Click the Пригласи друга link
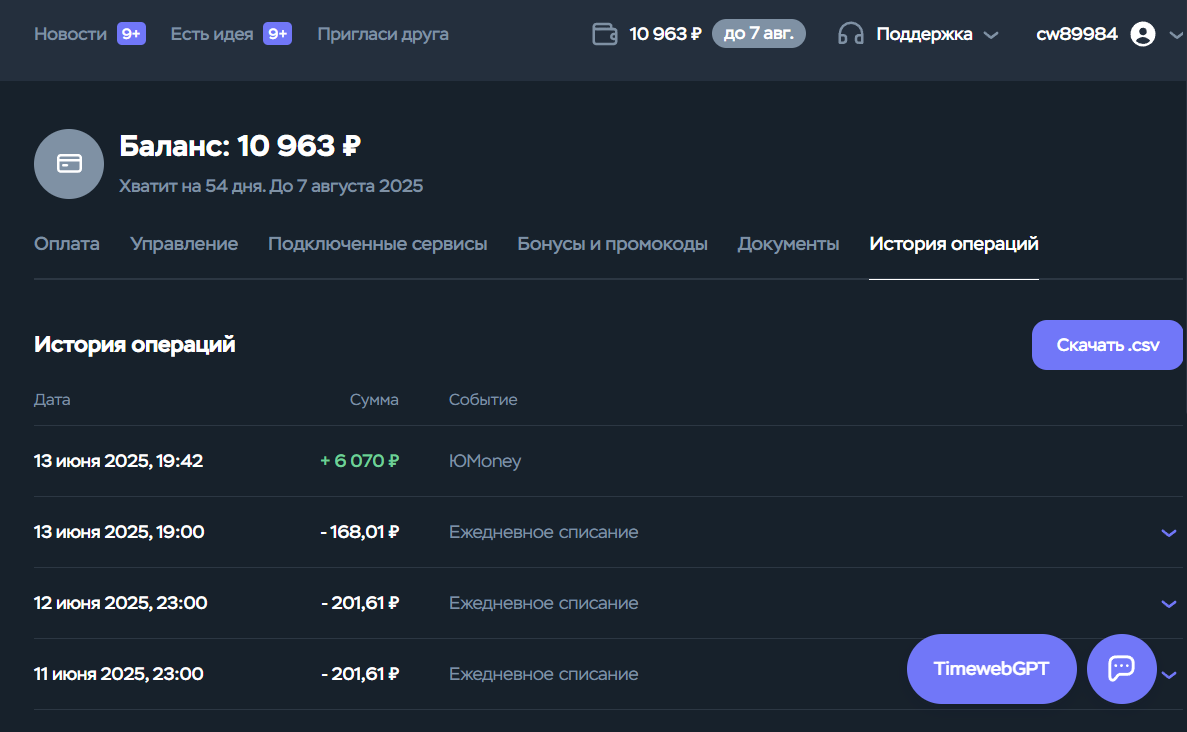1187x732 pixels. point(383,34)
